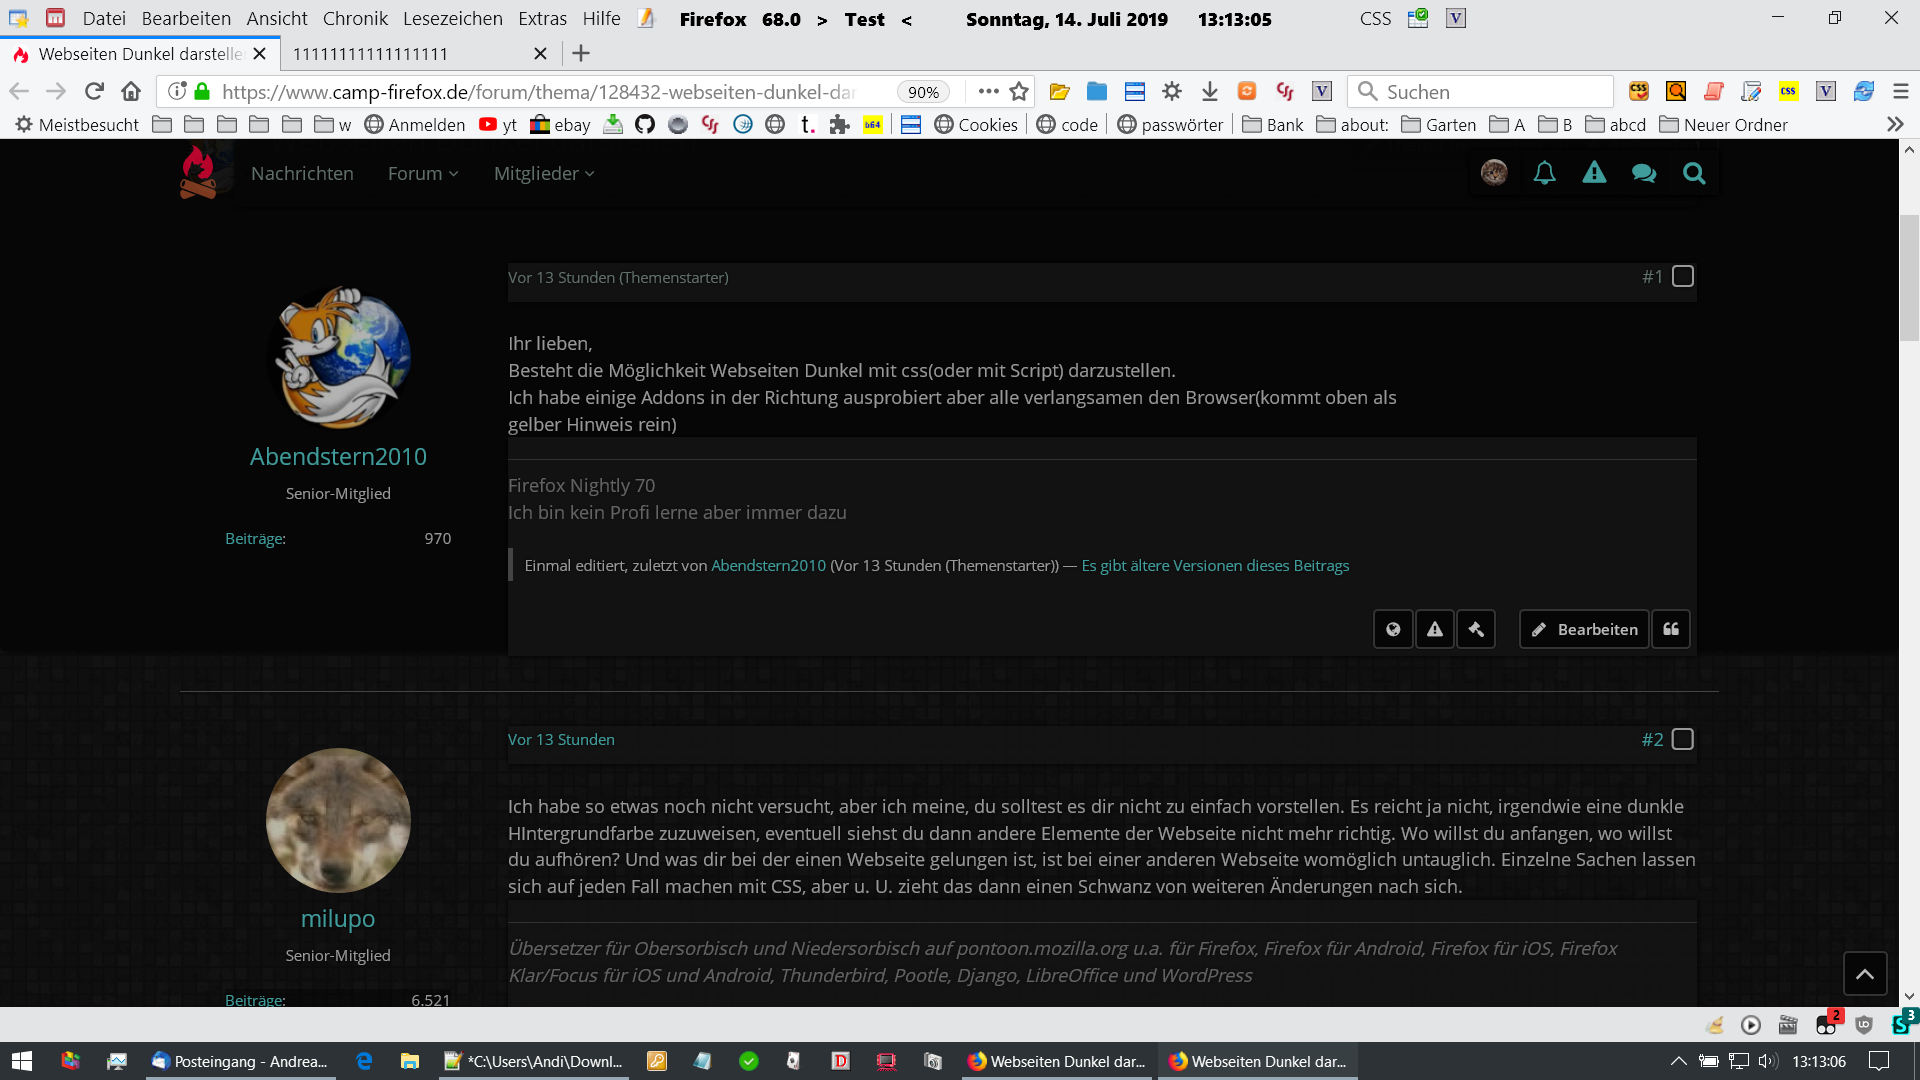Bookmark page with the star icon

tap(1019, 92)
